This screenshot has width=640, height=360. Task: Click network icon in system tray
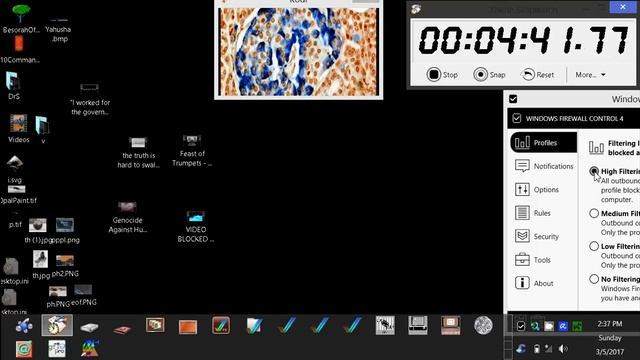[549, 349]
